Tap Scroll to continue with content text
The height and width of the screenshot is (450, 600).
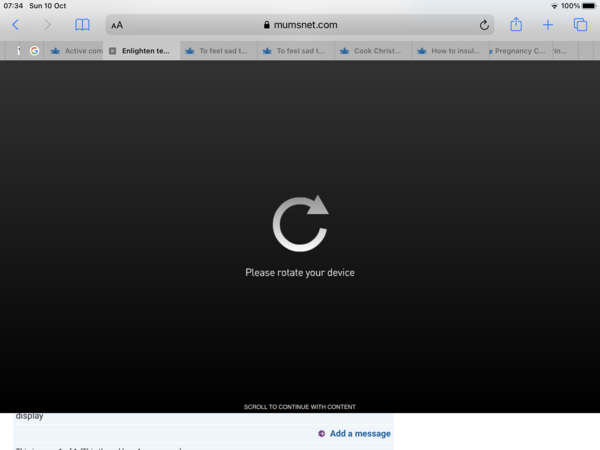[300, 407]
